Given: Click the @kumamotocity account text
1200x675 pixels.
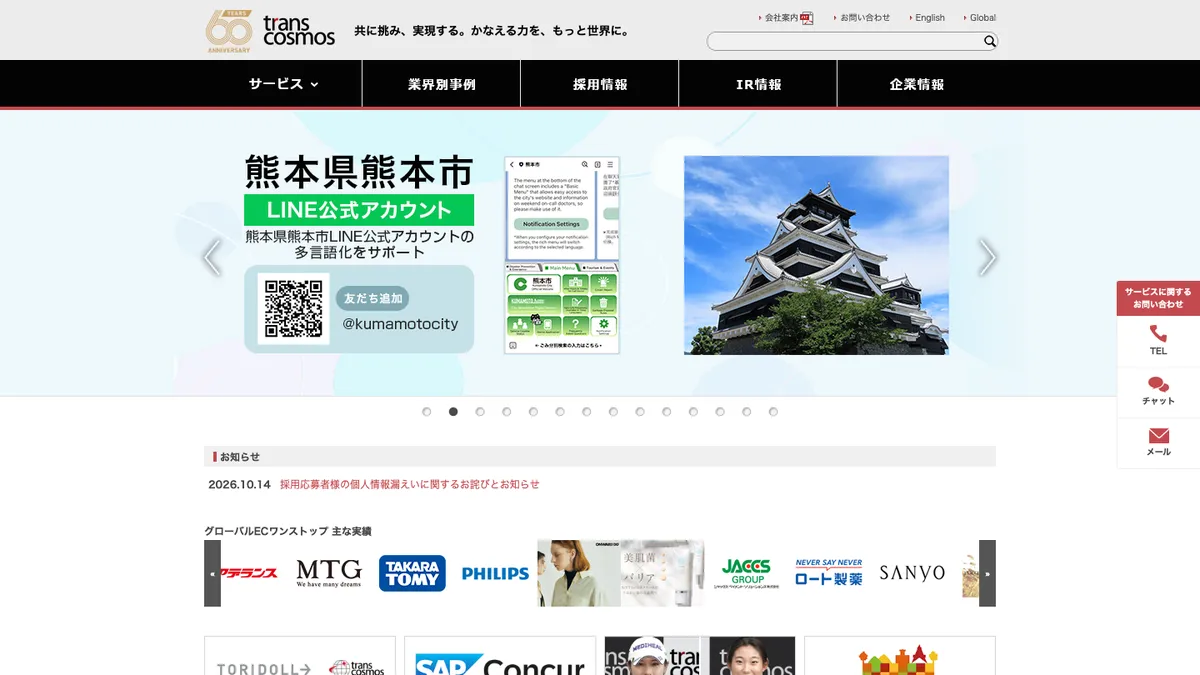Looking at the screenshot, I should click(401, 324).
